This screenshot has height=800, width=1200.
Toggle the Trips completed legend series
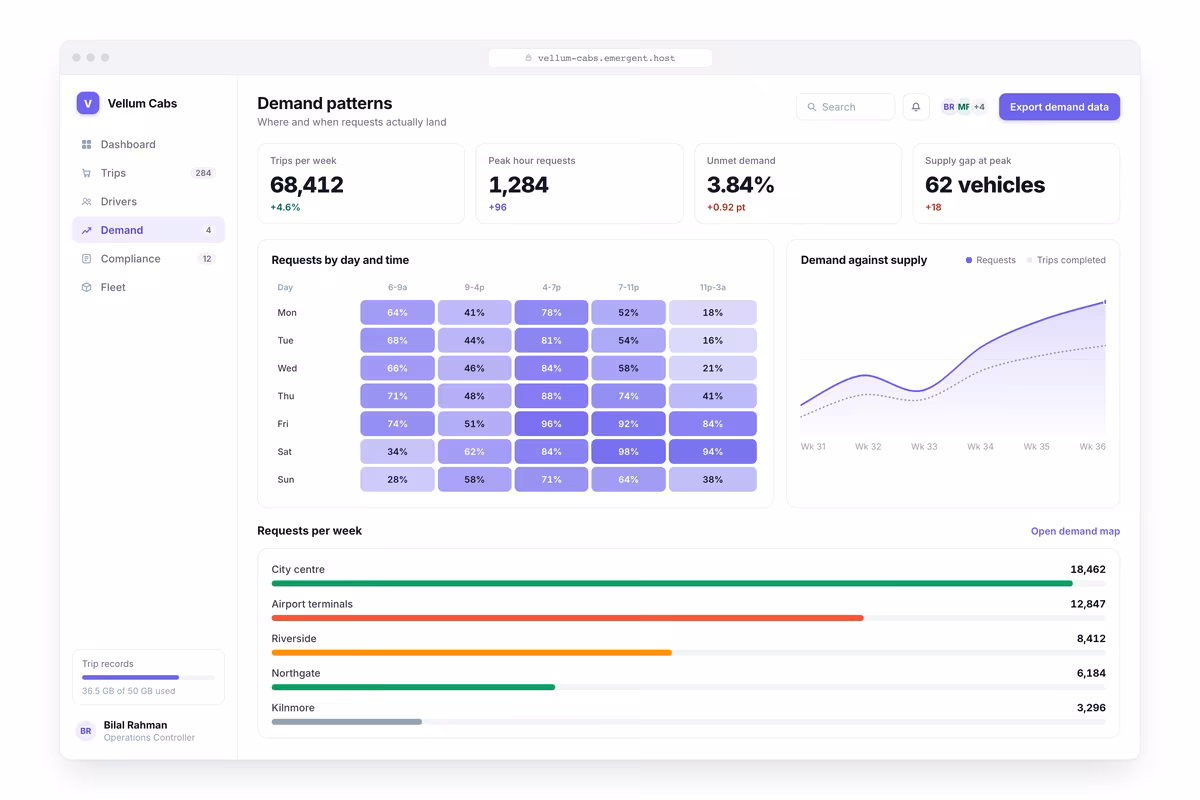pos(1066,260)
